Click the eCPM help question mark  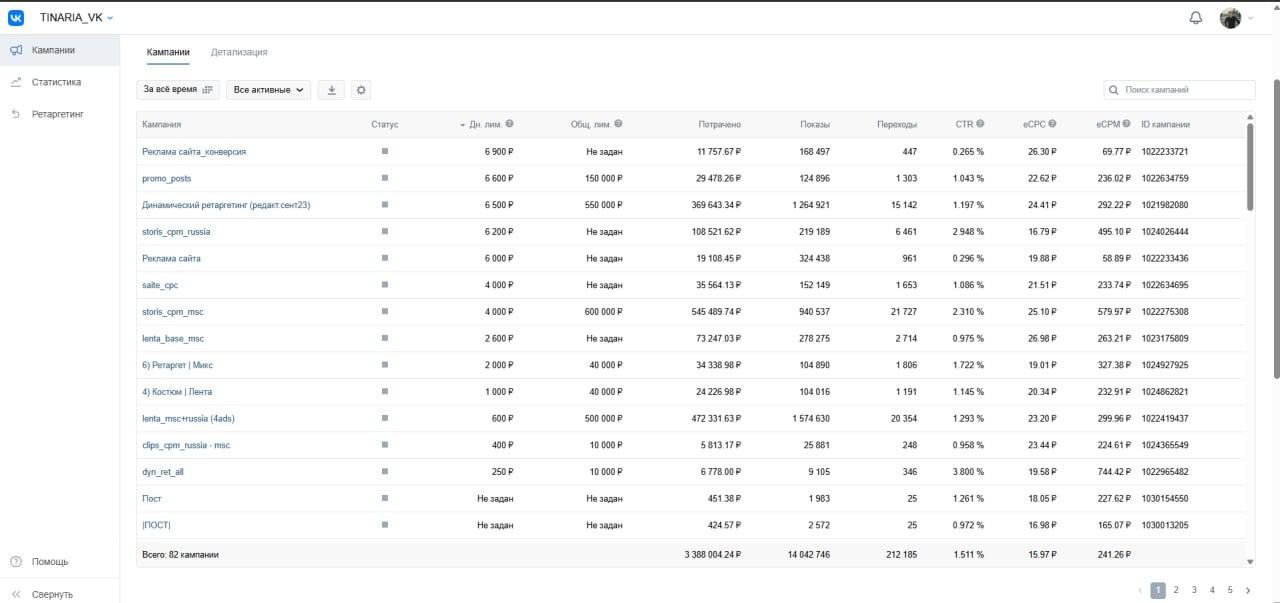pos(1127,124)
